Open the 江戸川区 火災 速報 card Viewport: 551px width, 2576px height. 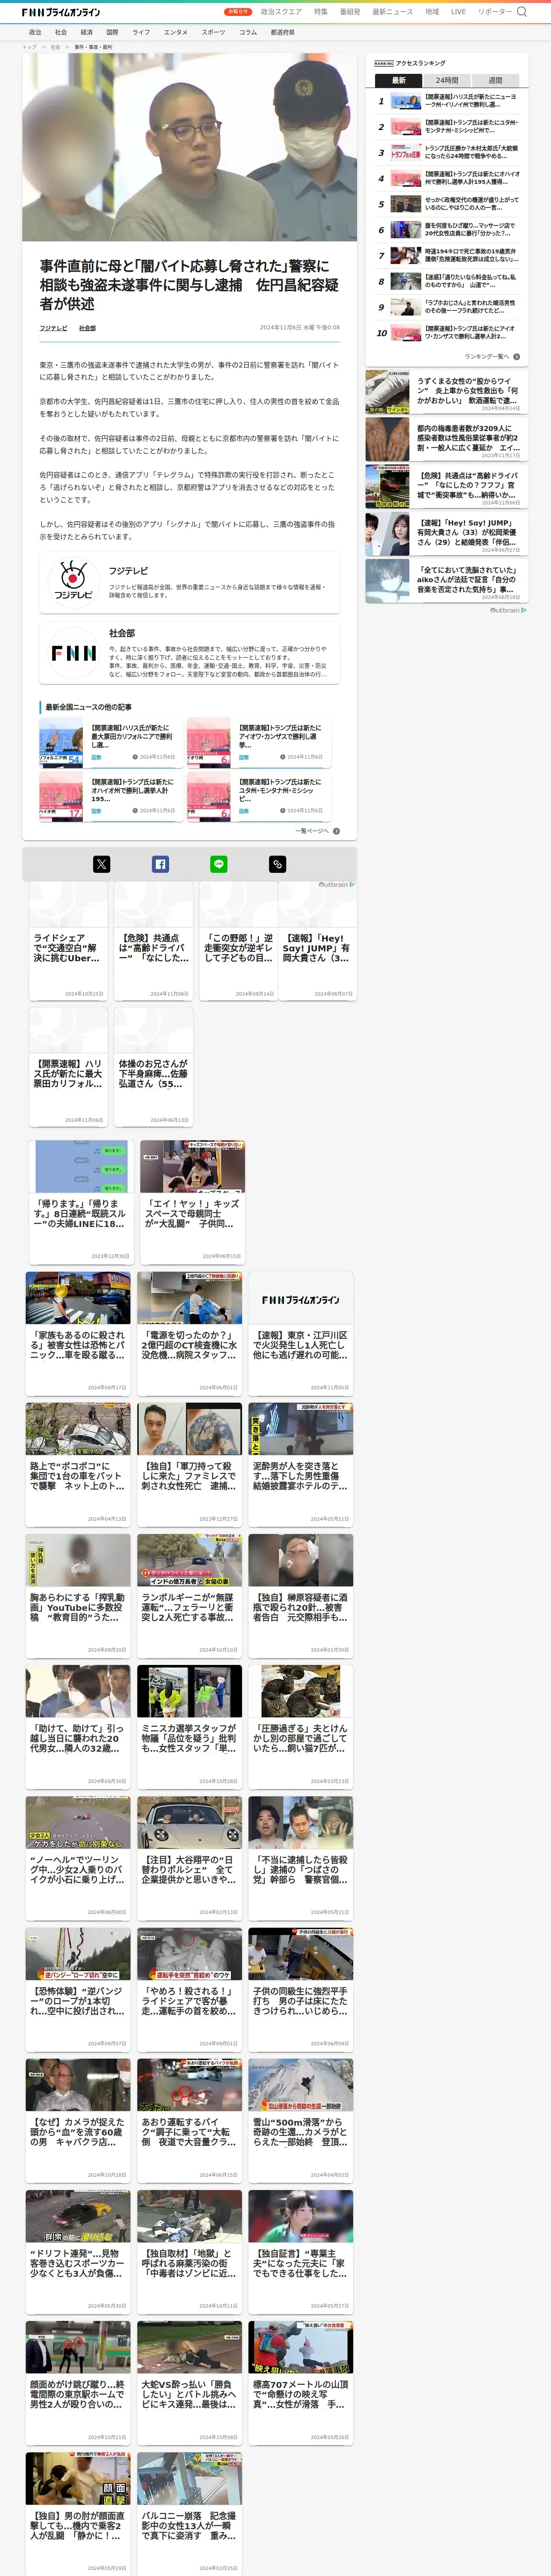[x=301, y=1333]
